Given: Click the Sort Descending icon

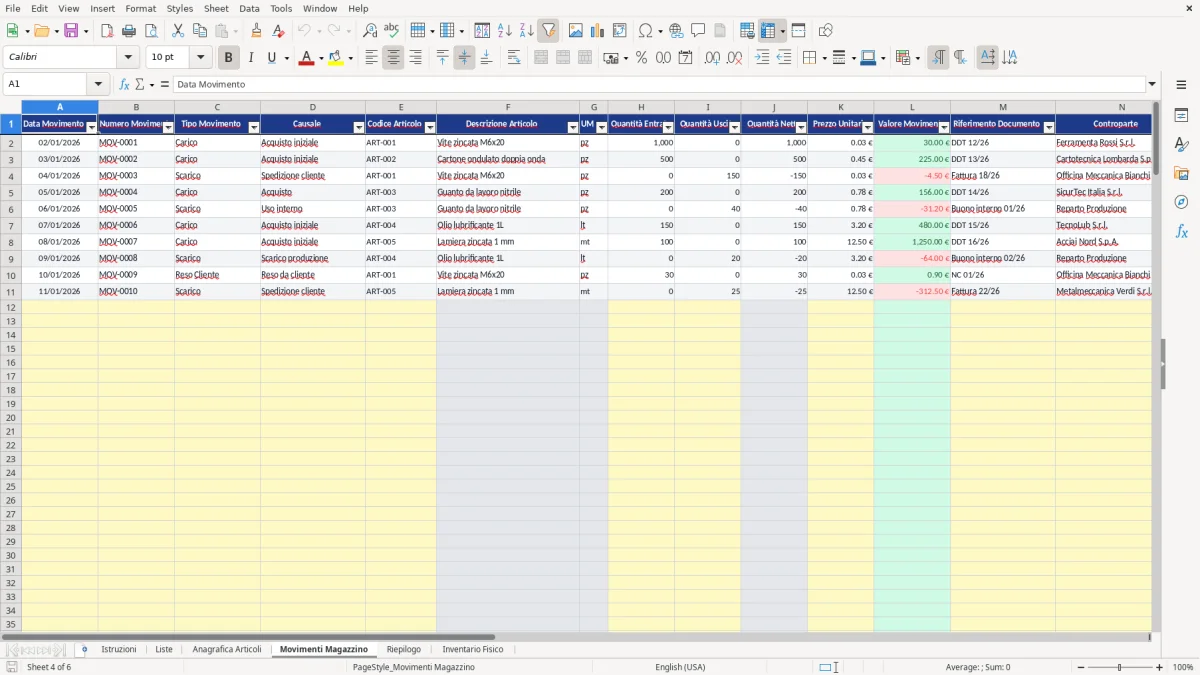Looking at the screenshot, I should [526, 31].
